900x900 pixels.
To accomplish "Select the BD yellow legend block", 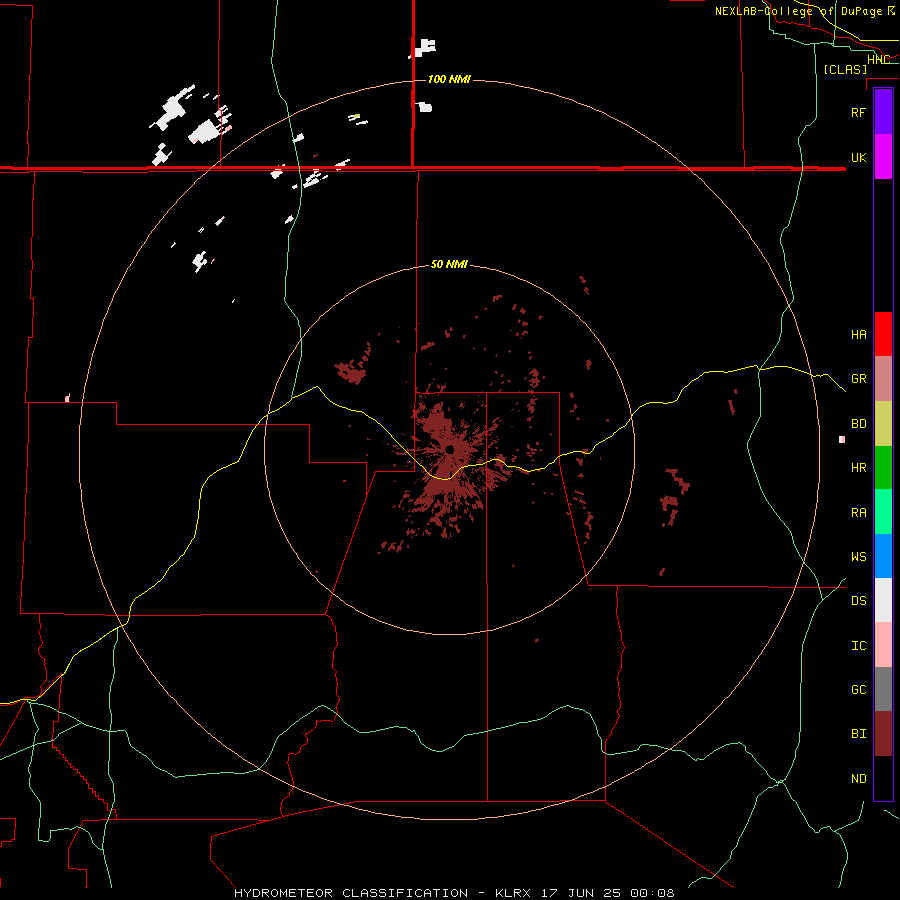I will [883, 424].
